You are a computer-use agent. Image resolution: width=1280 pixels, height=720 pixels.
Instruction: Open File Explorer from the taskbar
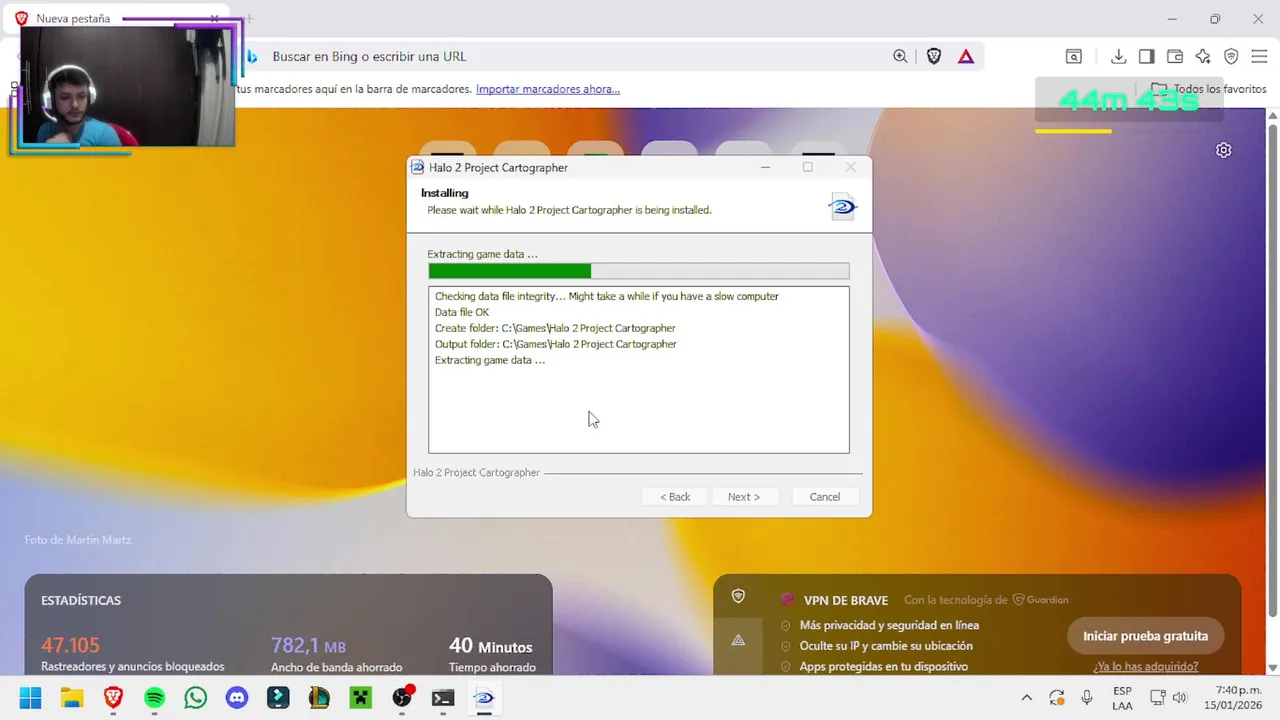pyautogui.click(x=71, y=698)
